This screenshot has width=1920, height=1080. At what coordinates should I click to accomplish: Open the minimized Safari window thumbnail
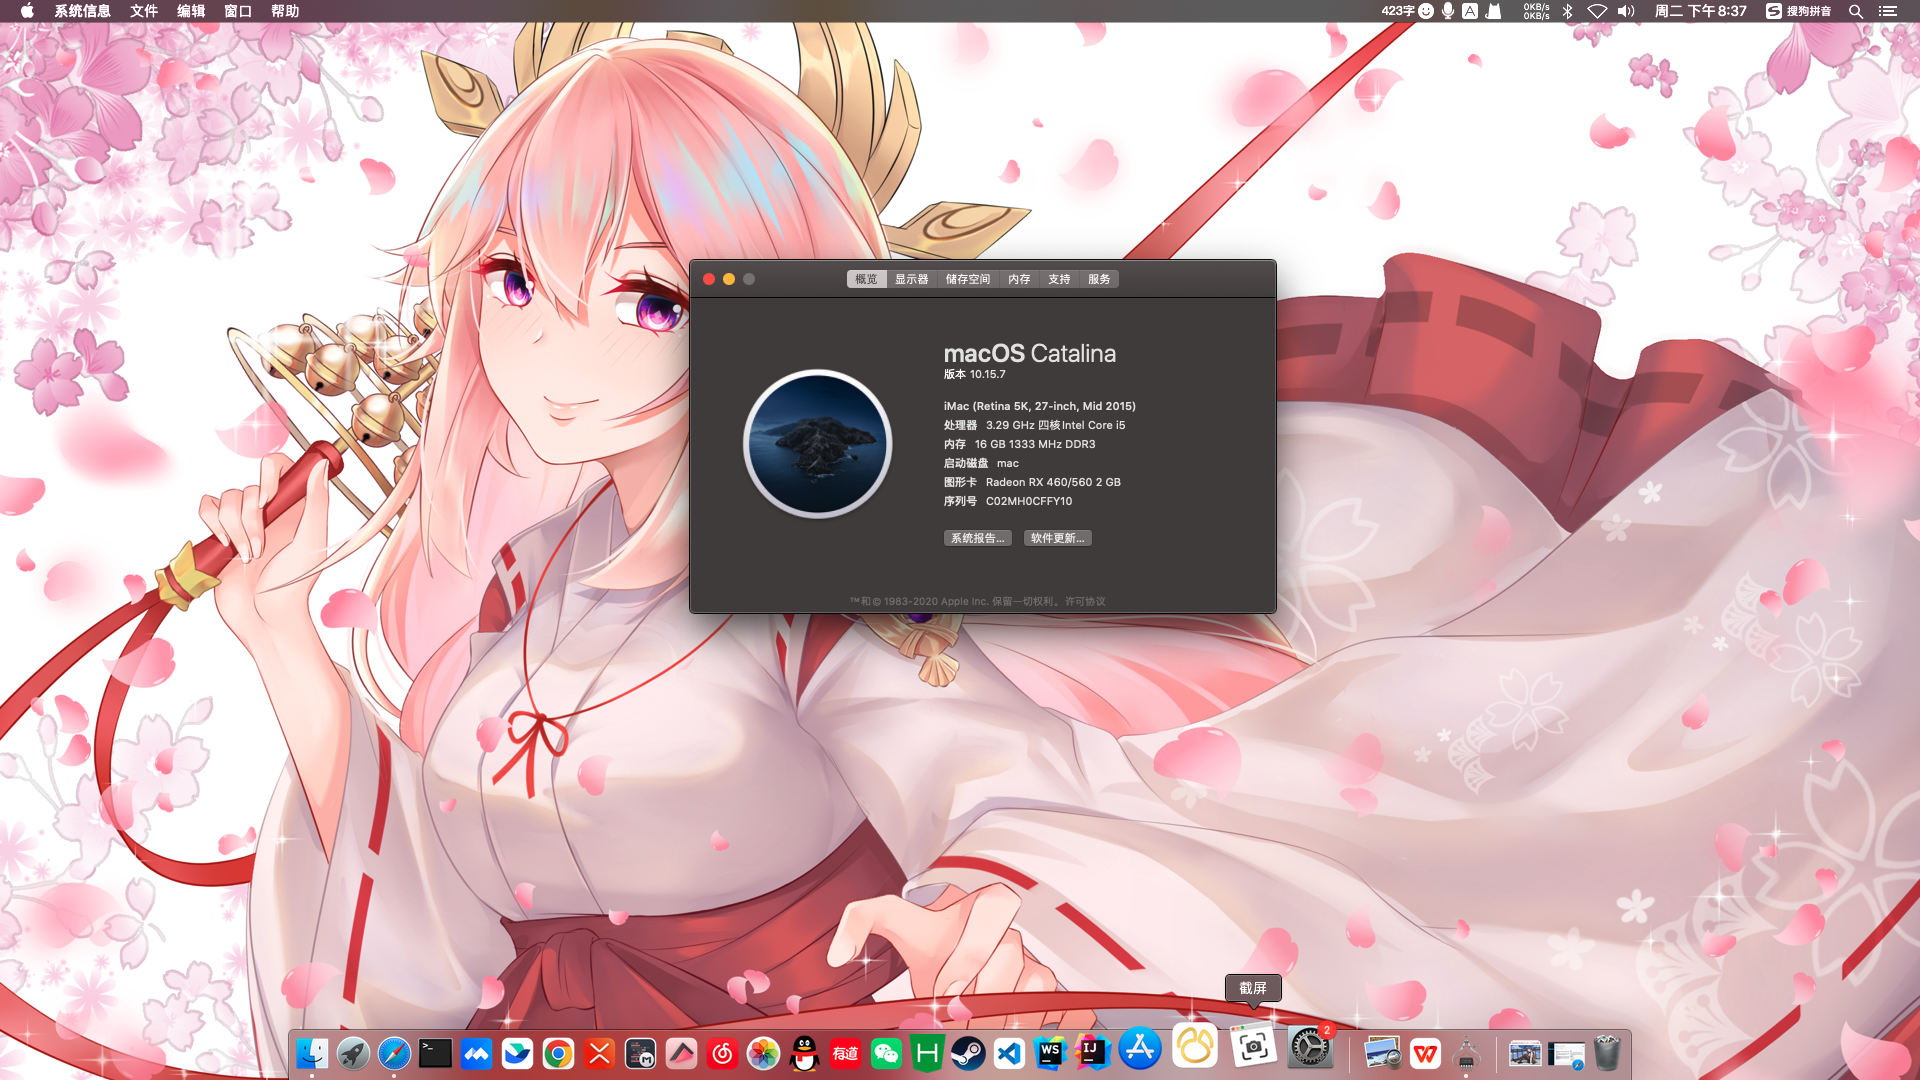[1566, 1054]
